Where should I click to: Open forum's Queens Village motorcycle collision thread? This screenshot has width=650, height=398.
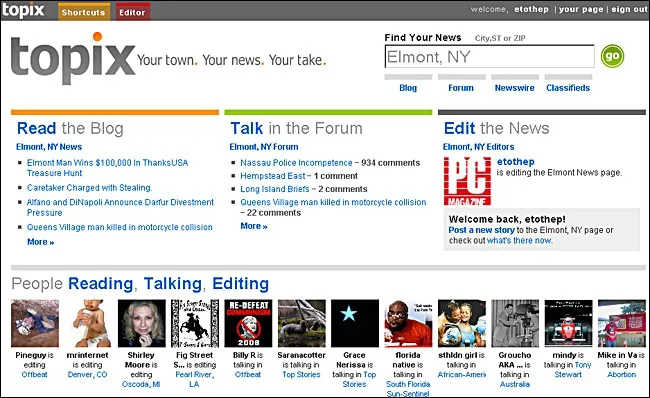coord(333,202)
